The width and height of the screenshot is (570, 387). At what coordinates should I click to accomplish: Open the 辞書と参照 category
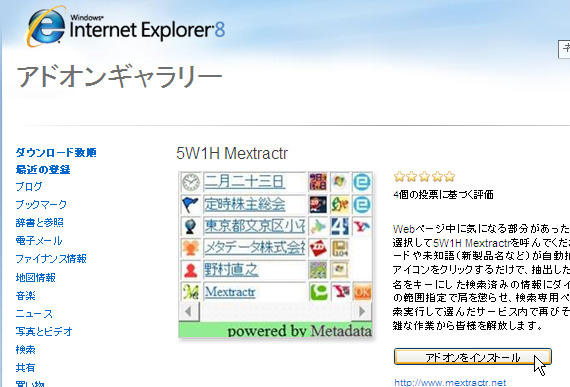pos(40,222)
